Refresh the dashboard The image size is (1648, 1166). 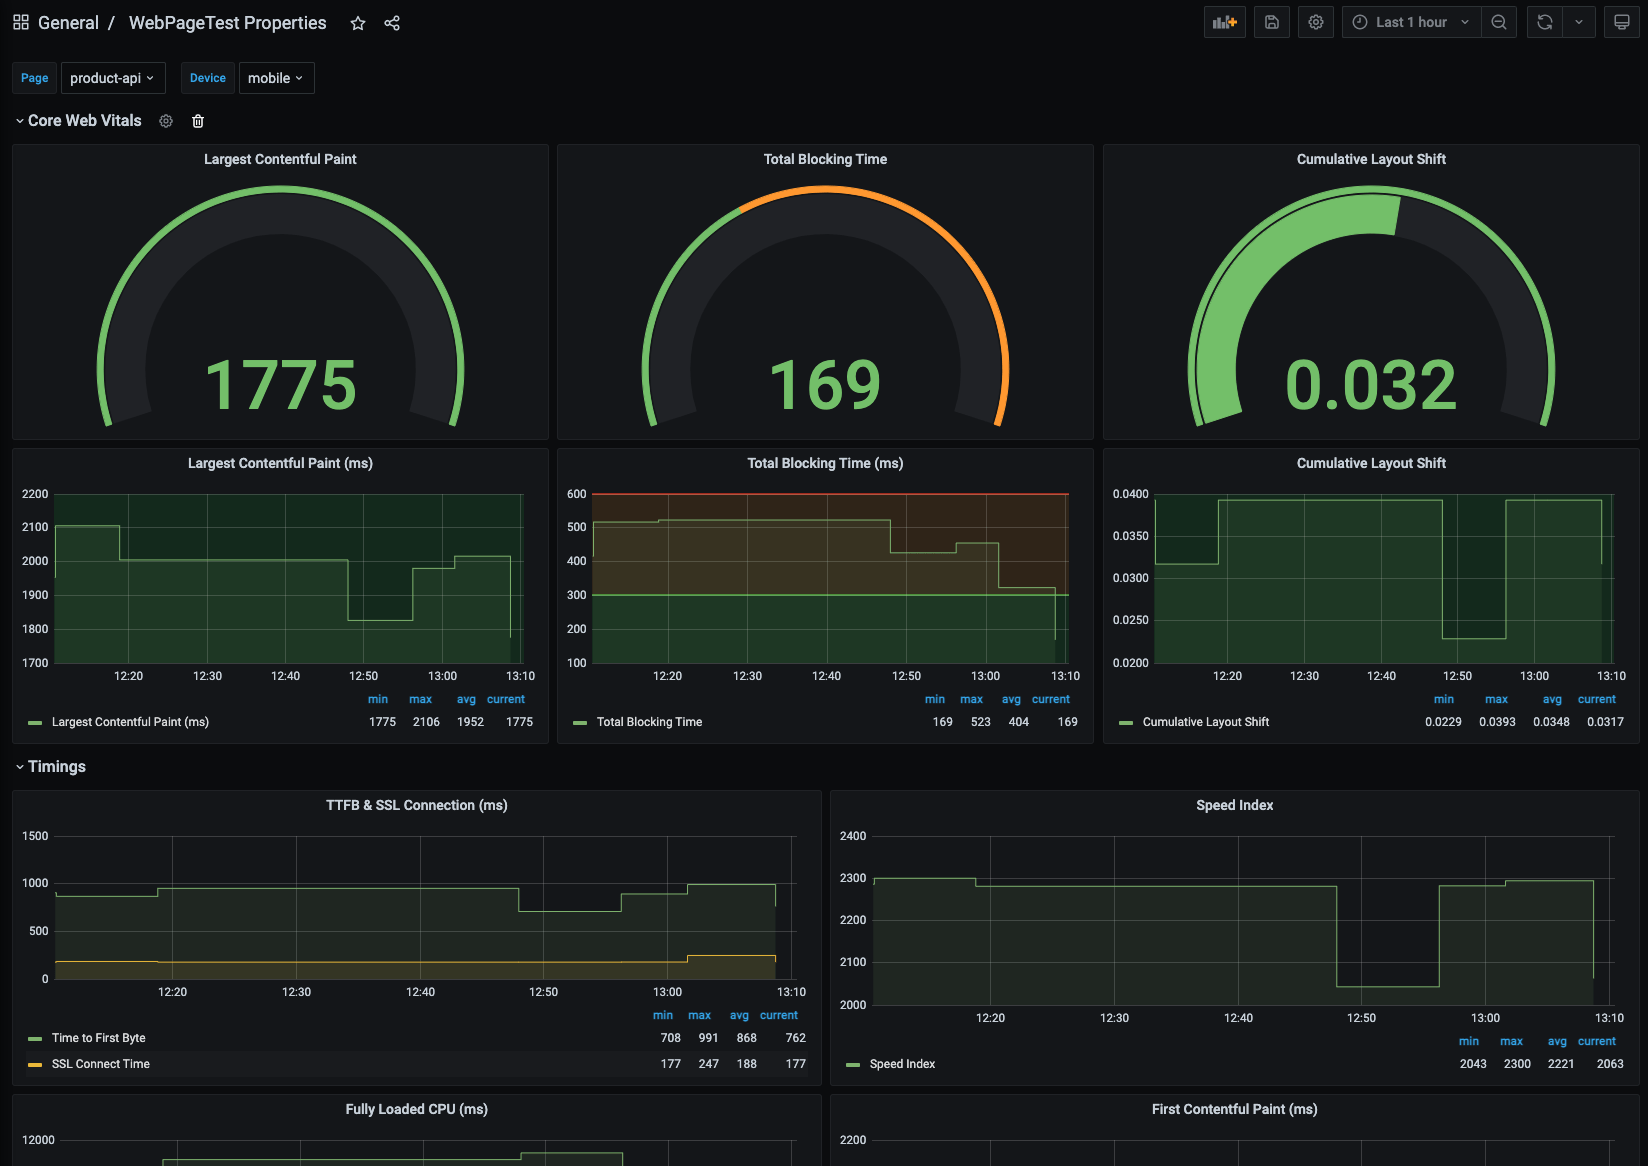1545,22
